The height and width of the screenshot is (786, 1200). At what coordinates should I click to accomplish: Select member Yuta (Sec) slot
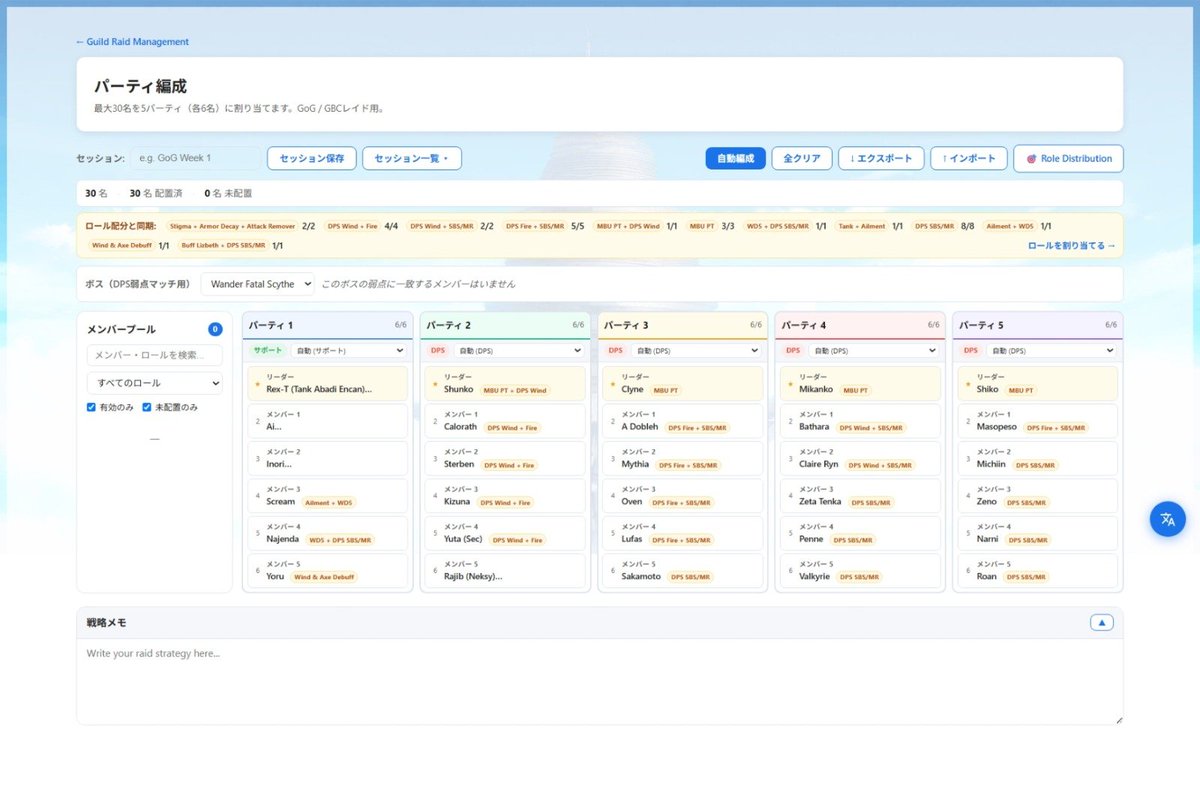pyautogui.click(x=505, y=534)
